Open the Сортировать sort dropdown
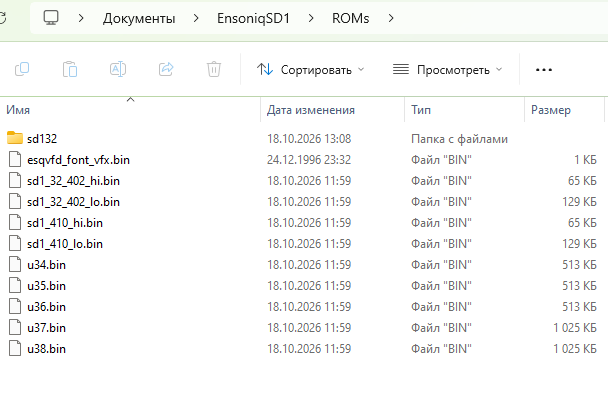This screenshot has height=411, width=608. click(x=311, y=70)
